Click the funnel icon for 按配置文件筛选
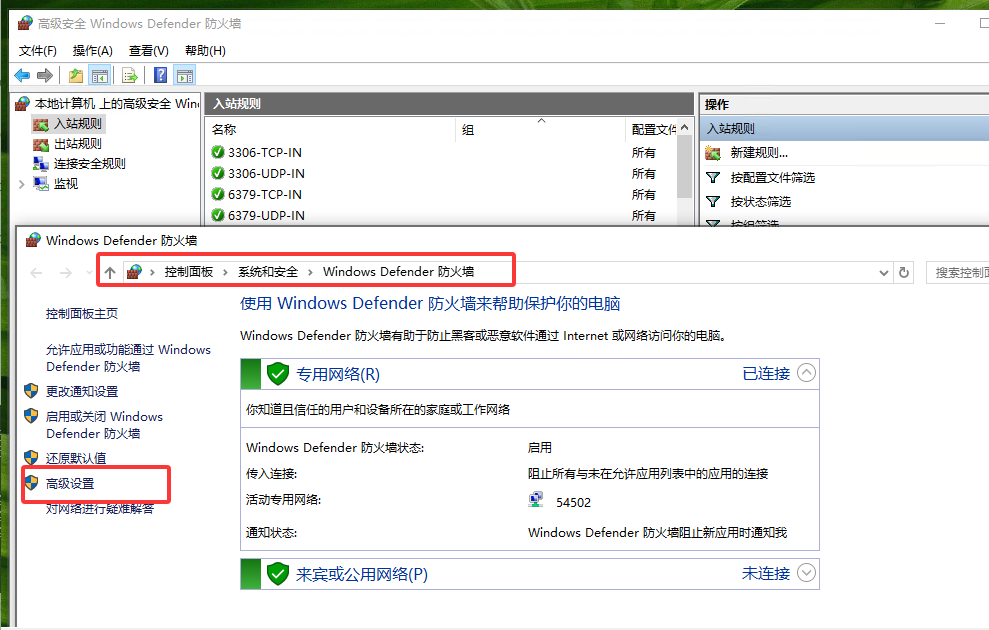 coord(713,178)
